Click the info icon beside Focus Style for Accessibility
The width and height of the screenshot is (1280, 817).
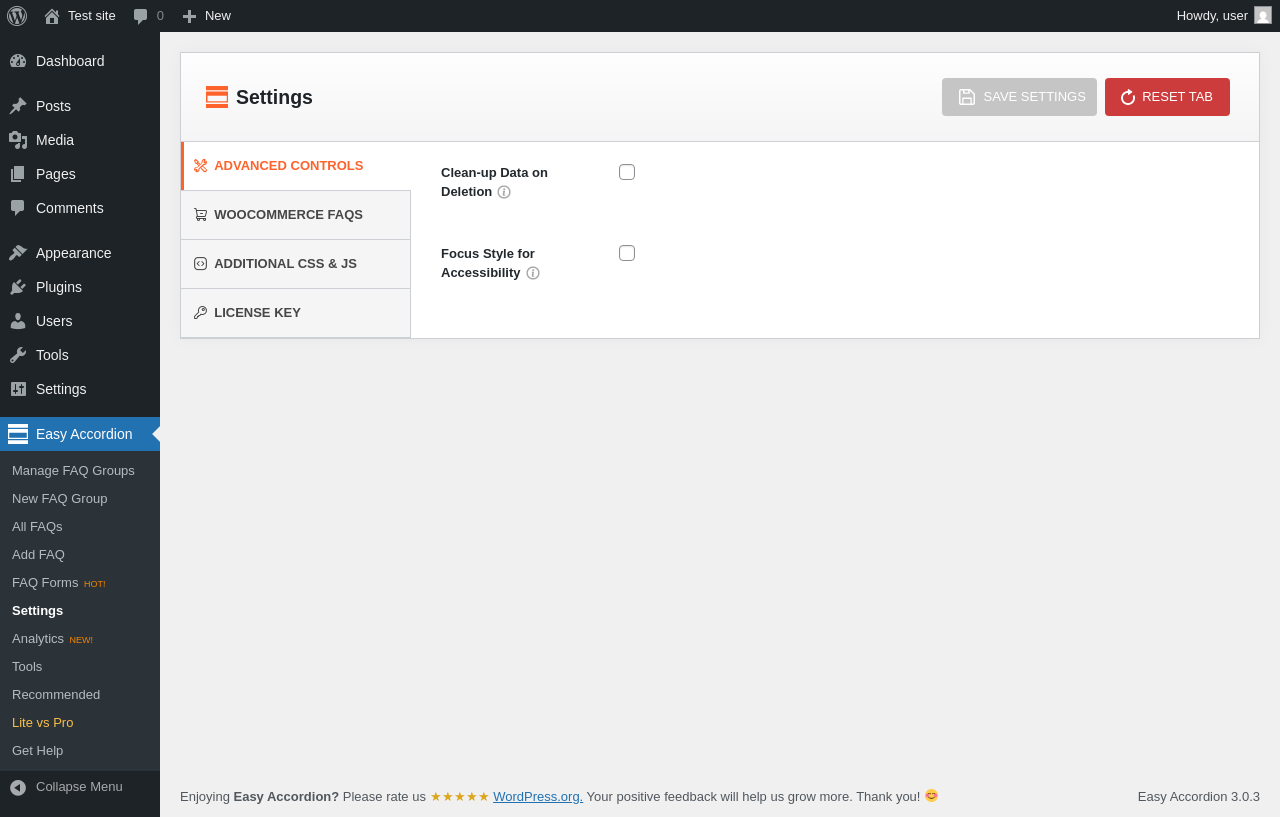click(x=533, y=273)
